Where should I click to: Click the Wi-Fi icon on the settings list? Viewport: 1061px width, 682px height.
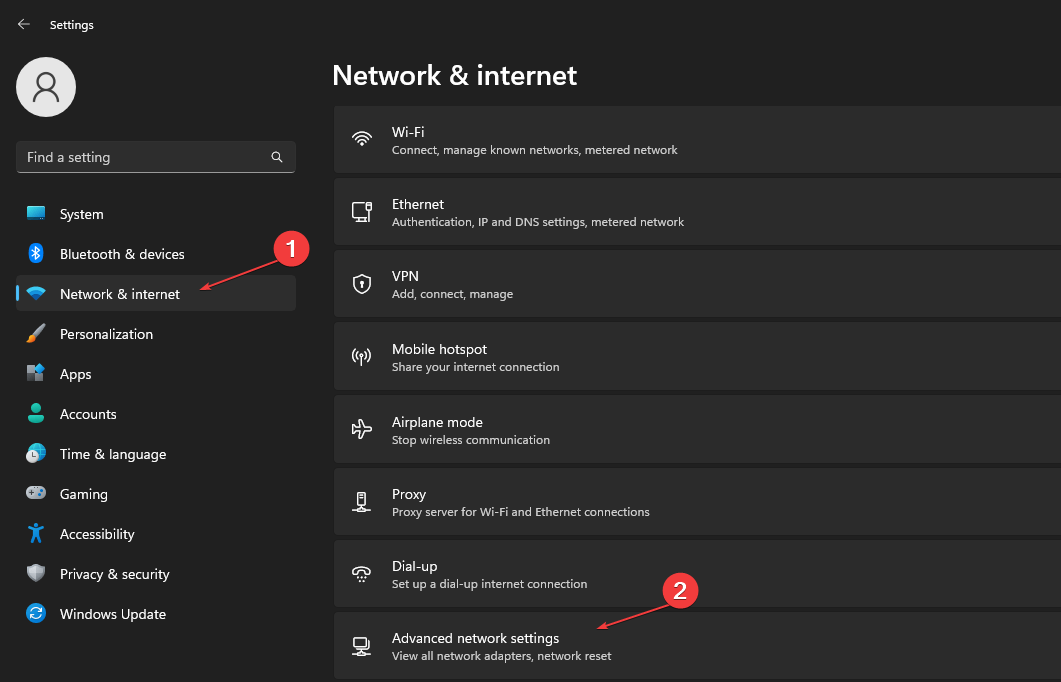coord(361,139)
